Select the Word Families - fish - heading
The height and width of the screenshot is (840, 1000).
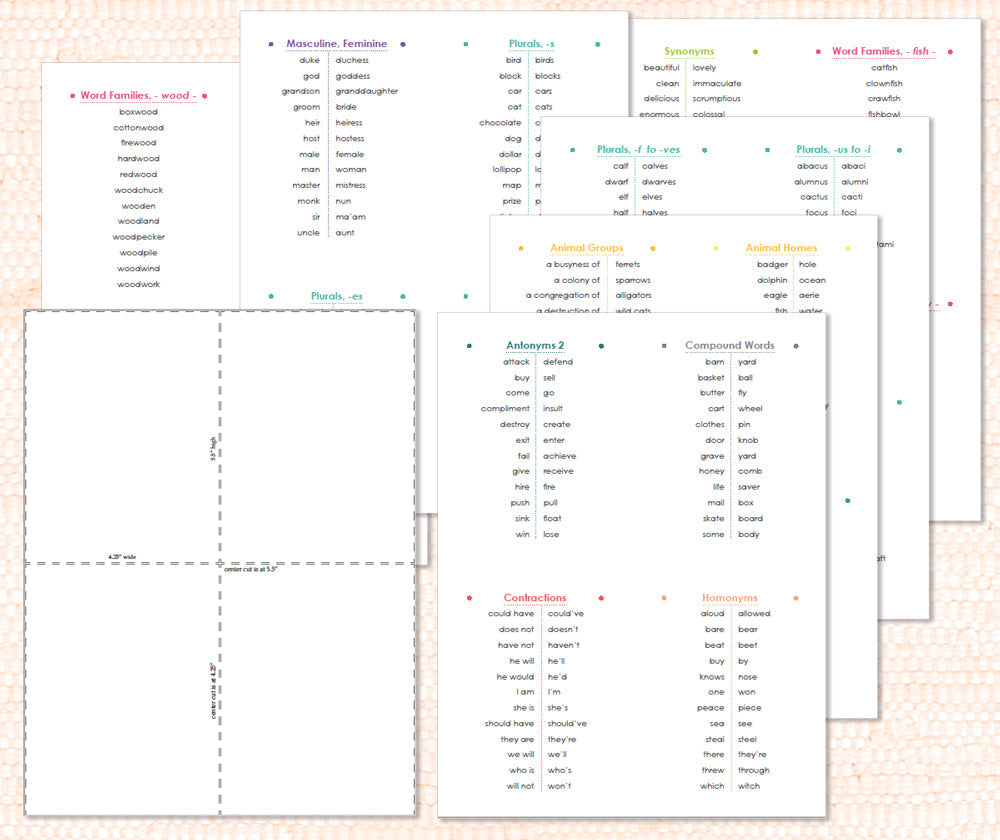[885, 51]
